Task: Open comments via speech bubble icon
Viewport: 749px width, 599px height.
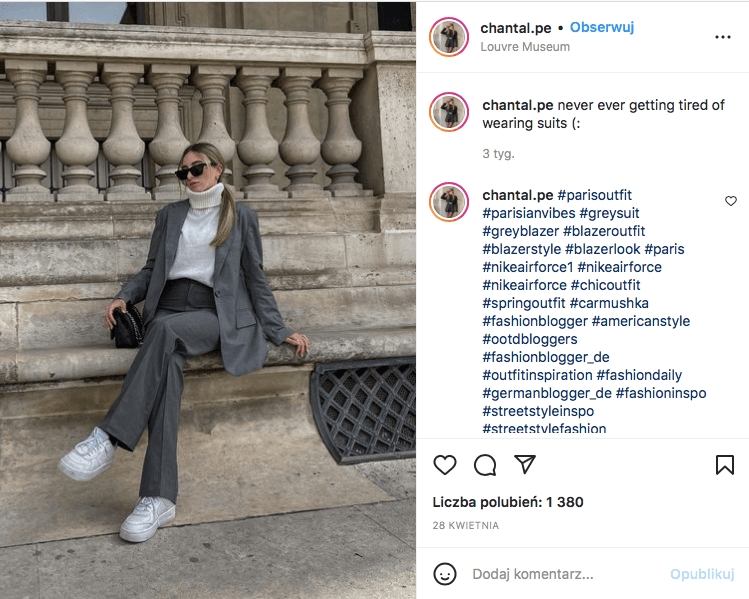Action: click(485, 465)
